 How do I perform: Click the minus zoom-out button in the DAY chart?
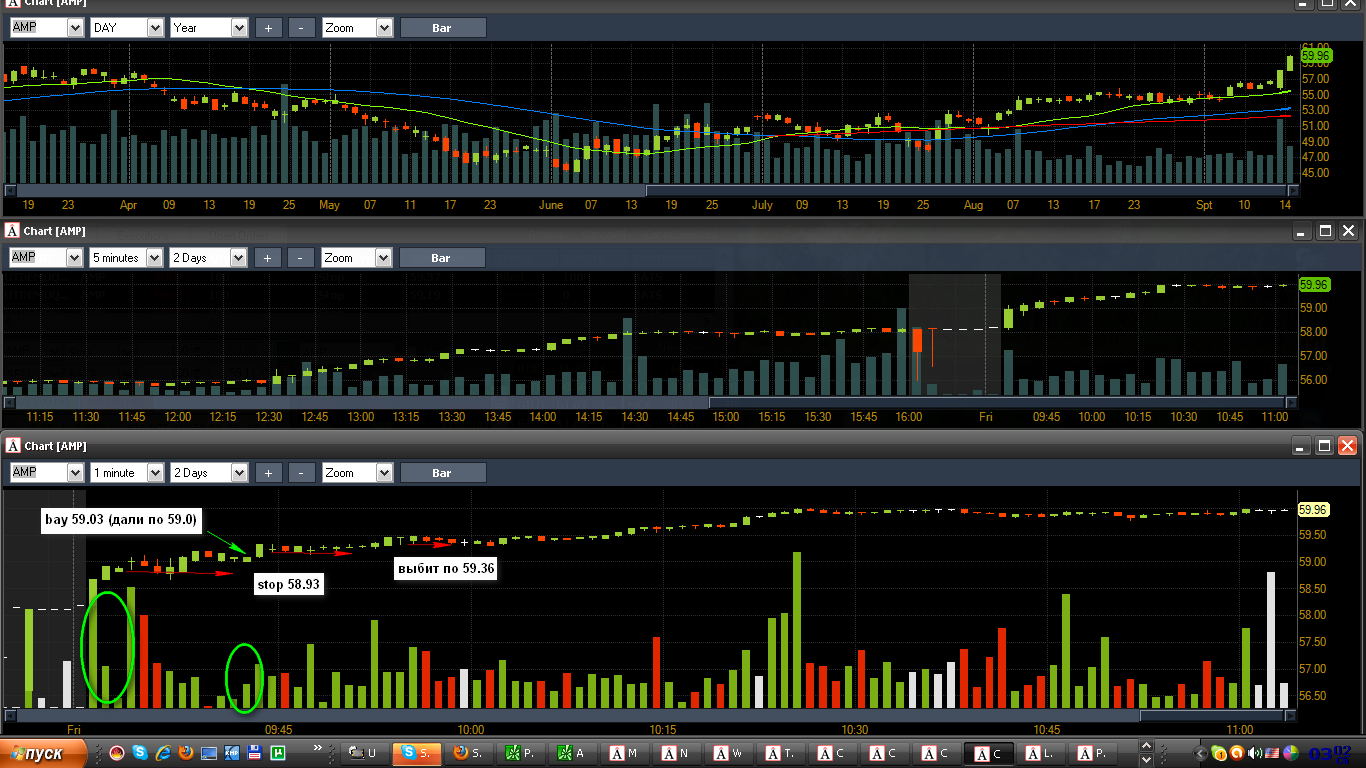click(302, 28)
